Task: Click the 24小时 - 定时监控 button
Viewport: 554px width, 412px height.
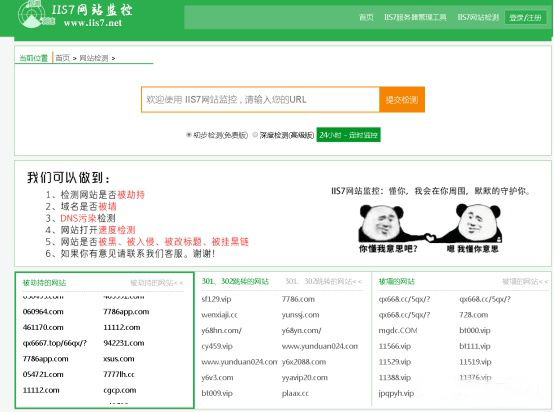Action: pyautogui.click(x=348, y=135)
